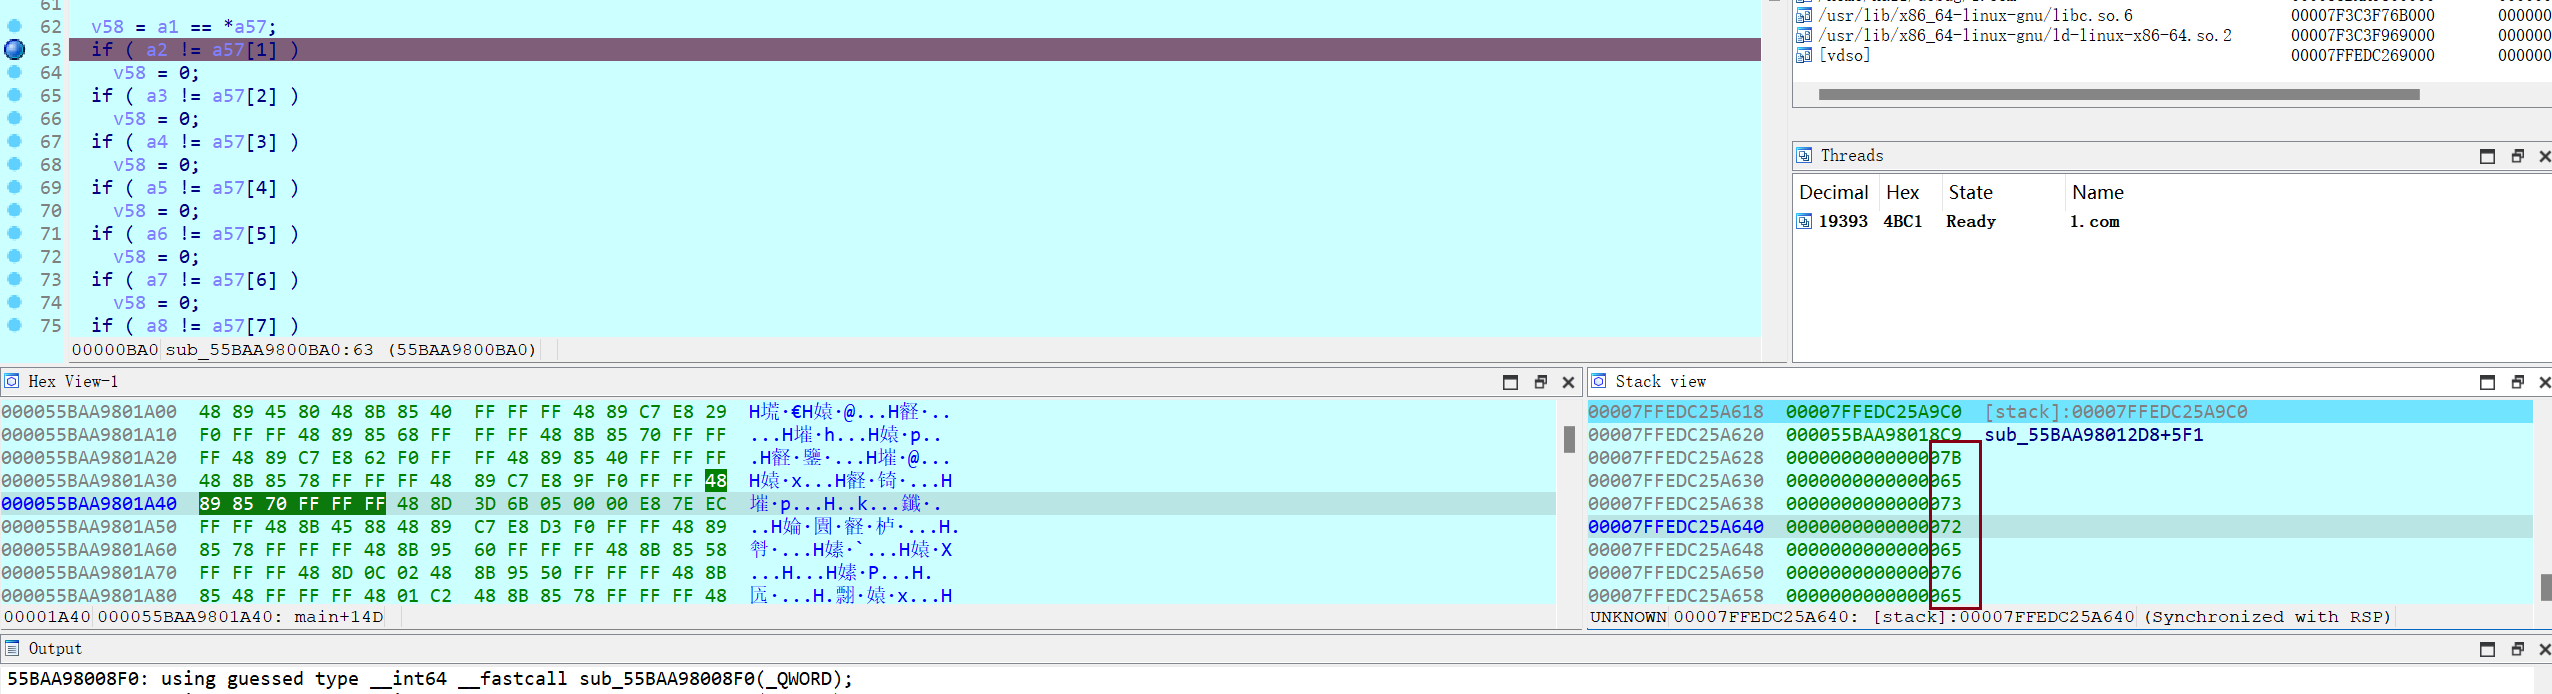2552x694 pixels.
Task: Click the Threads panel title icon
Action: click(1804, 155)
